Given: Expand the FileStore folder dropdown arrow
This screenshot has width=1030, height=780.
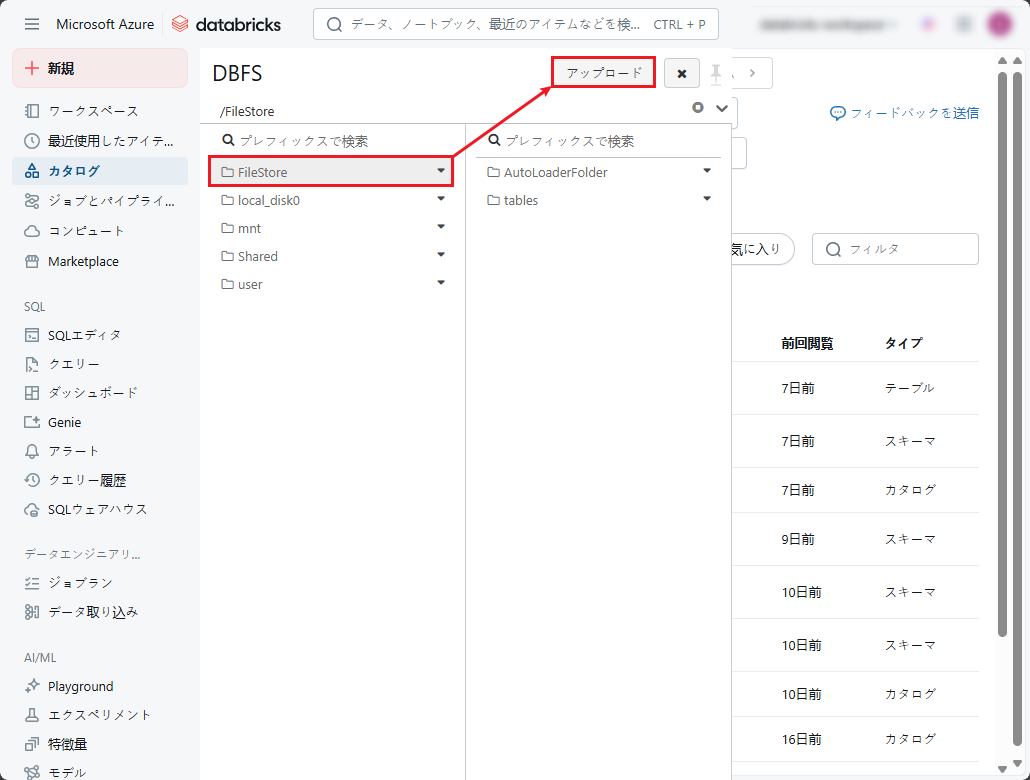Looking at the screenshot, I should click(441, 171).
